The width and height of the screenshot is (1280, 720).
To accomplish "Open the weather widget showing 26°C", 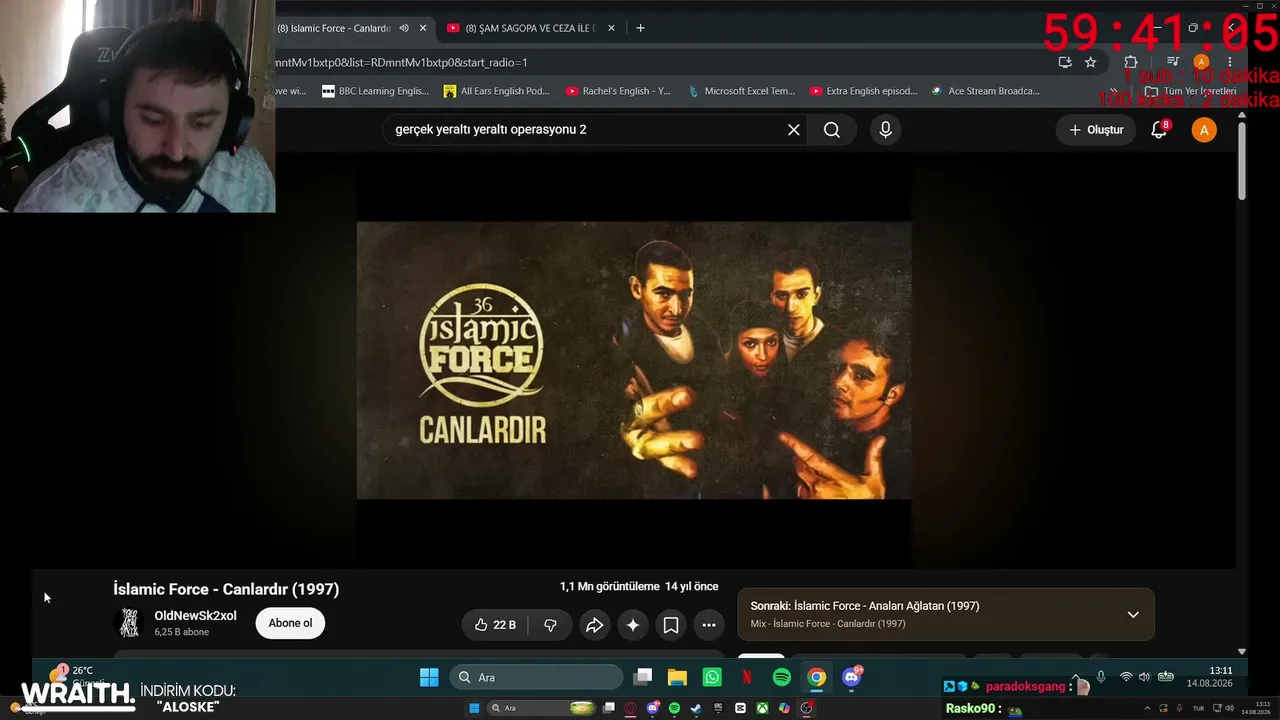I will (x=75, y=676).
